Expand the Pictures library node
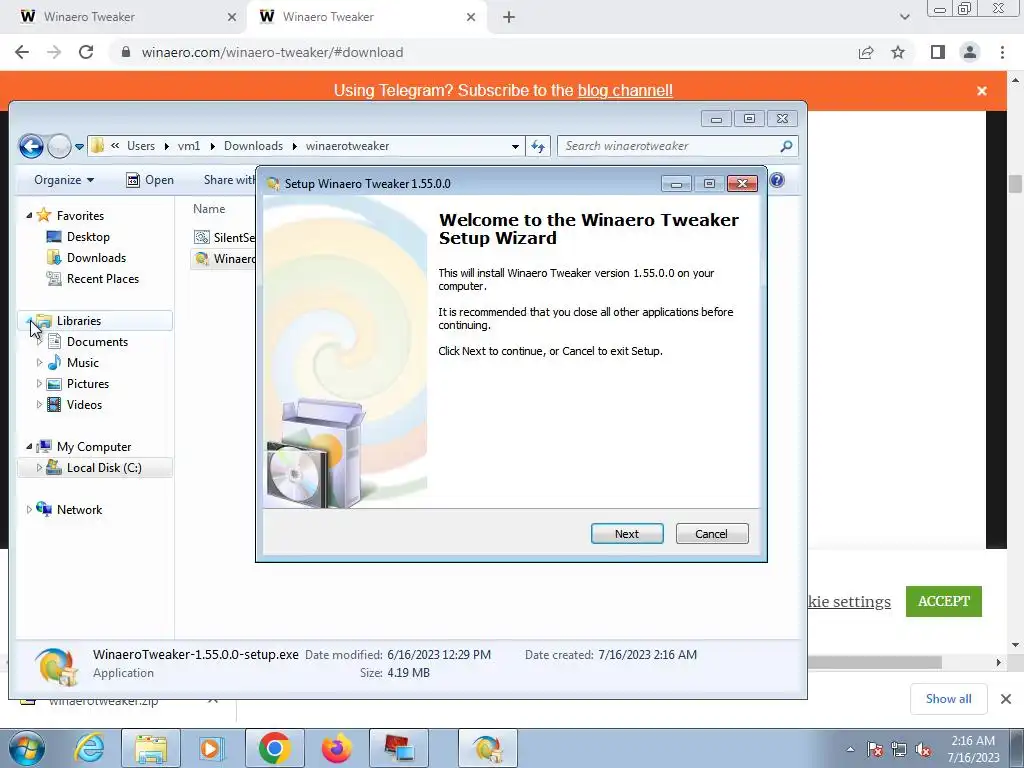 tap(39, 383)
